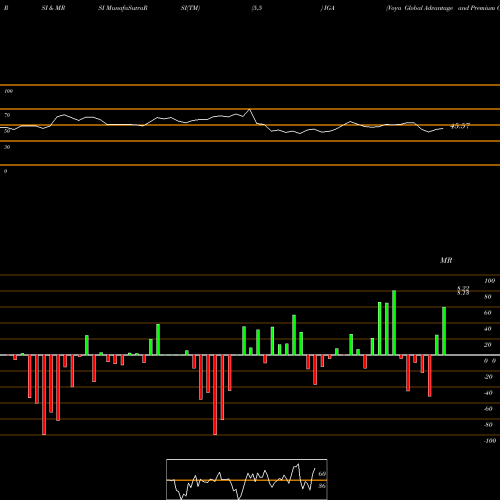
Task: Click the '100' label on RSI axis
Action: [x=8, y=91]
